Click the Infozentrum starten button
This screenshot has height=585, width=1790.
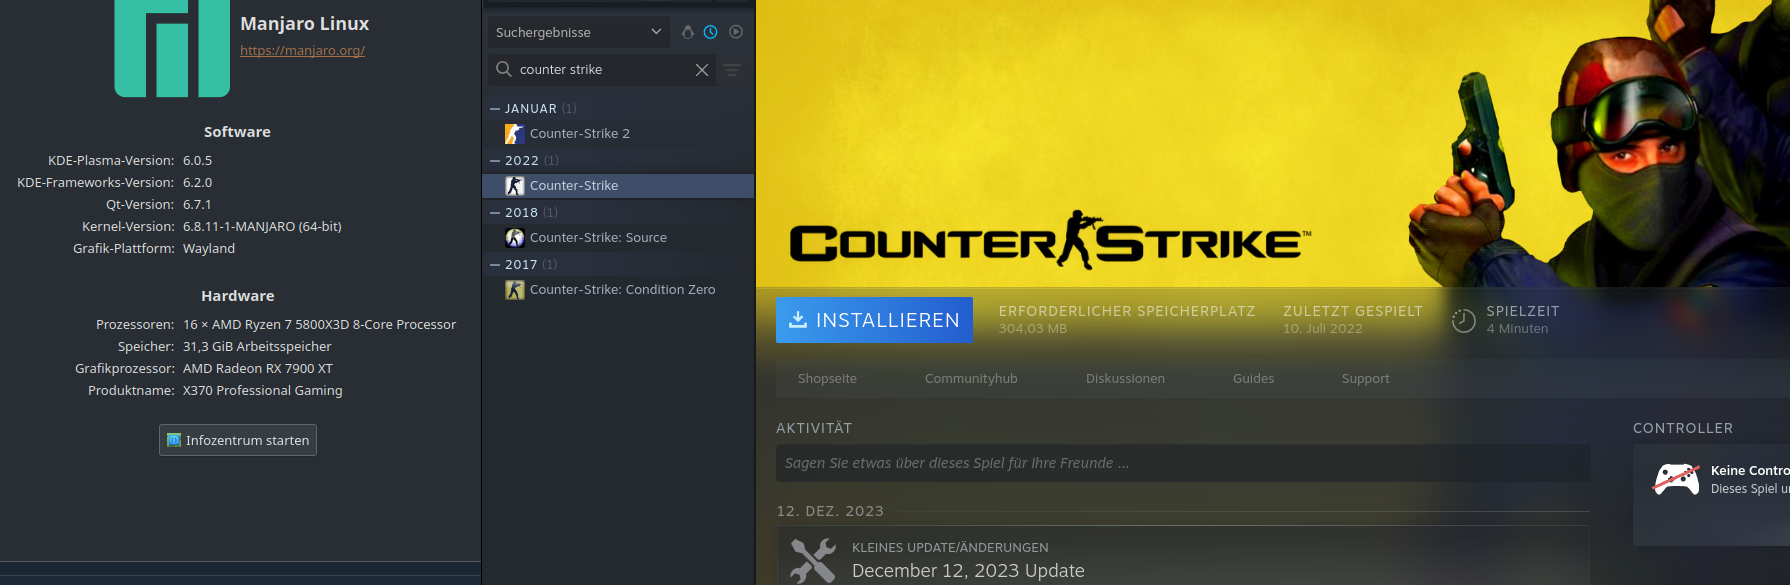[238, 440]
